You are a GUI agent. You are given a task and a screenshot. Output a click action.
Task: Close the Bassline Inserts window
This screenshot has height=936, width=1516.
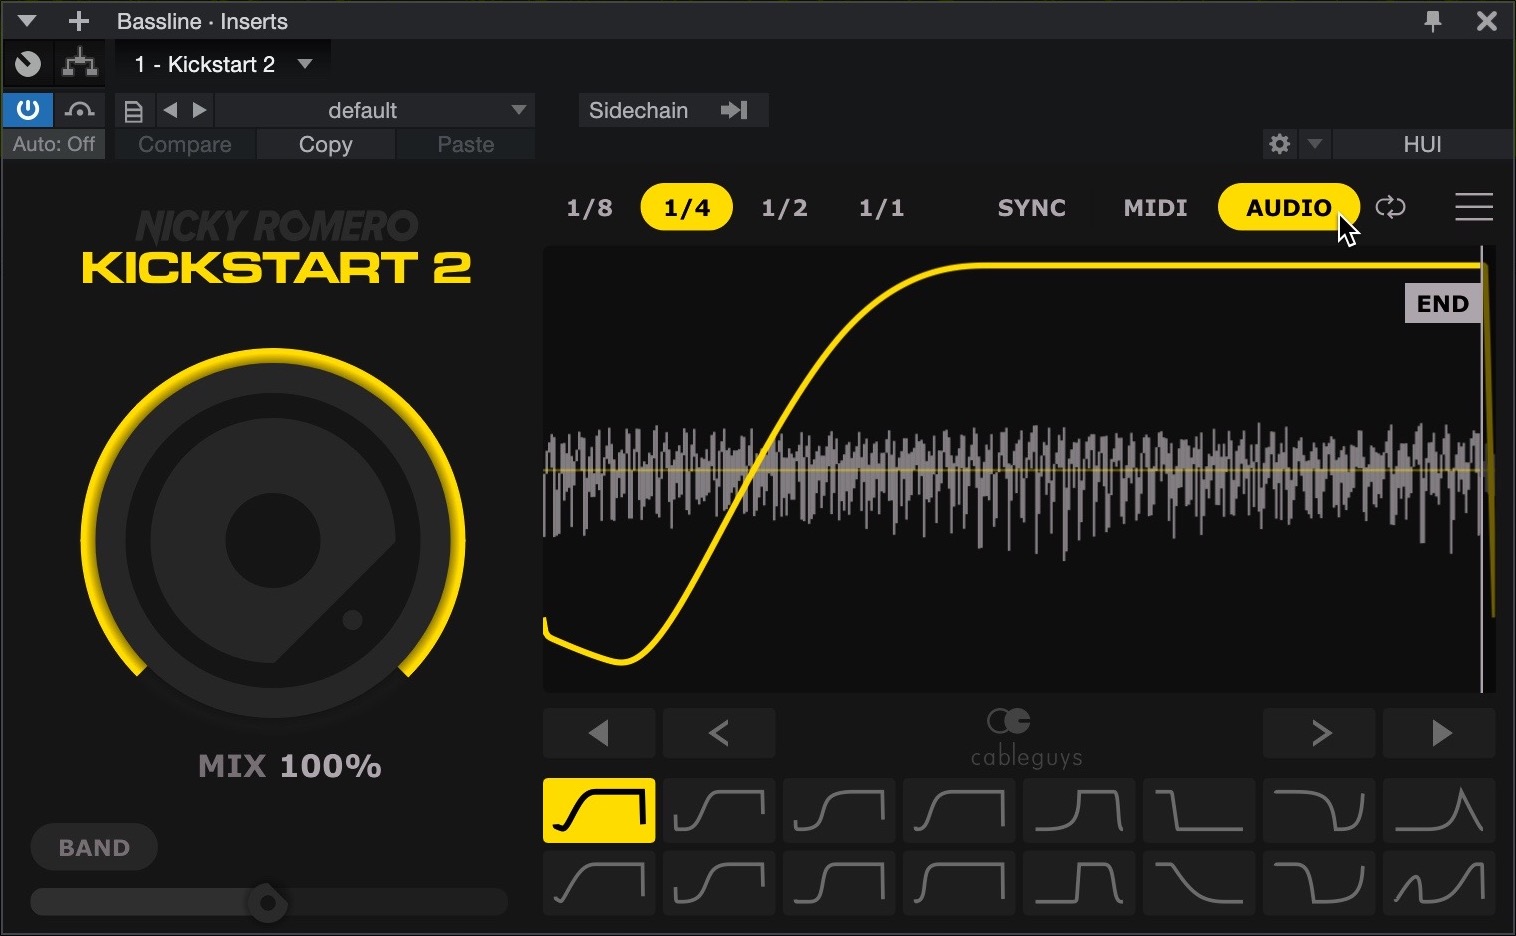tap(1487, 21)
